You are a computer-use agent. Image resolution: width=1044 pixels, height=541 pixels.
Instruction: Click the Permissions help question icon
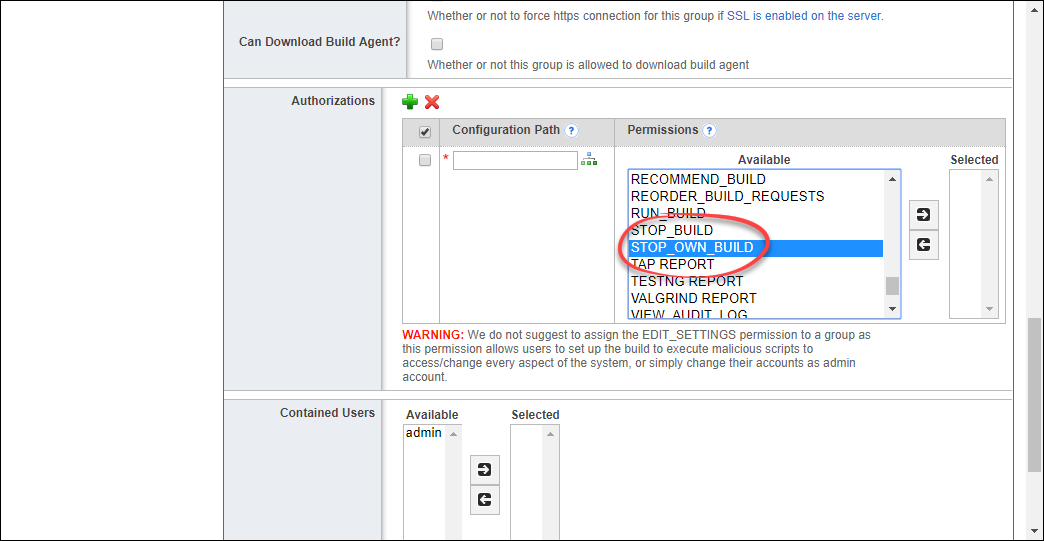coord(709,131)
